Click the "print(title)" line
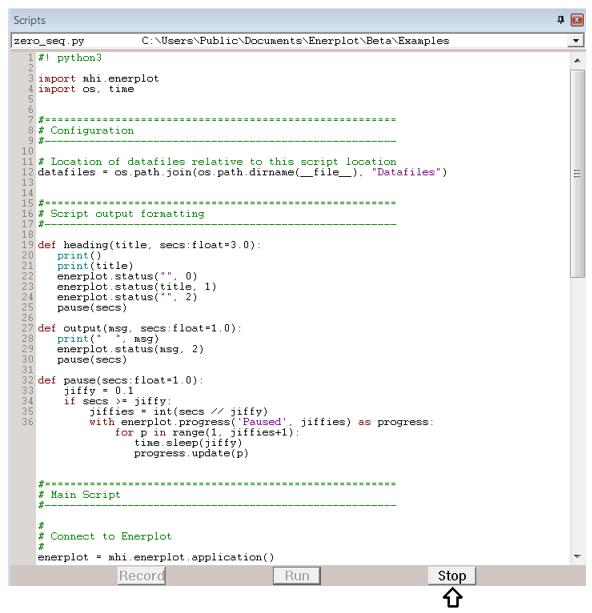Screen dimensions: 592x613 pos(95,266)
